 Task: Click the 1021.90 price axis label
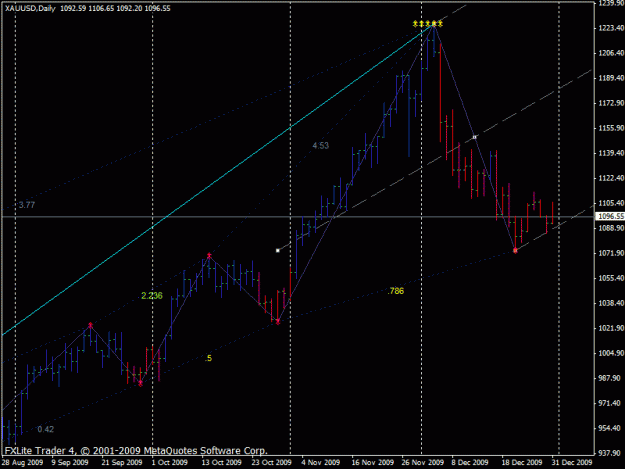611,328
